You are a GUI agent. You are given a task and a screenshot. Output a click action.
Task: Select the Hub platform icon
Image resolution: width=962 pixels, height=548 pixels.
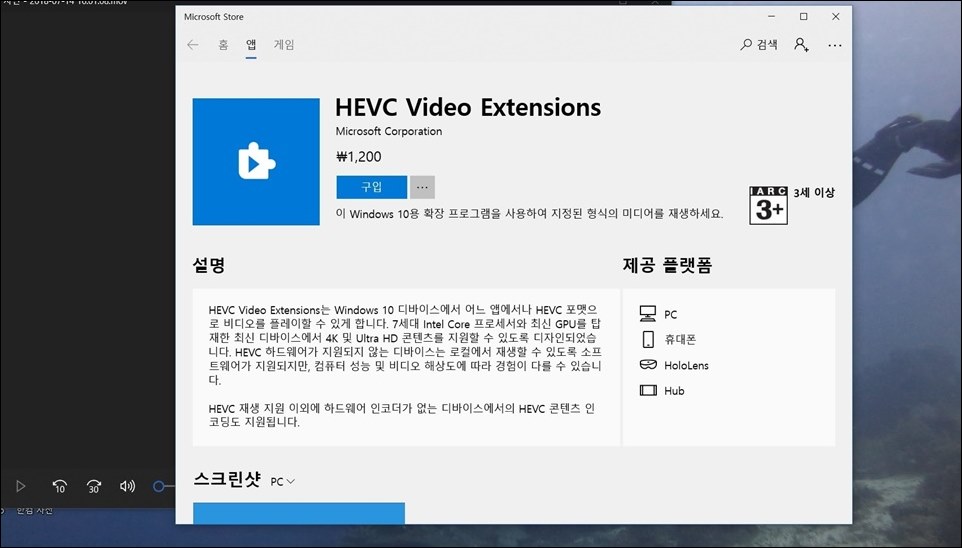(x=648, y=390)
